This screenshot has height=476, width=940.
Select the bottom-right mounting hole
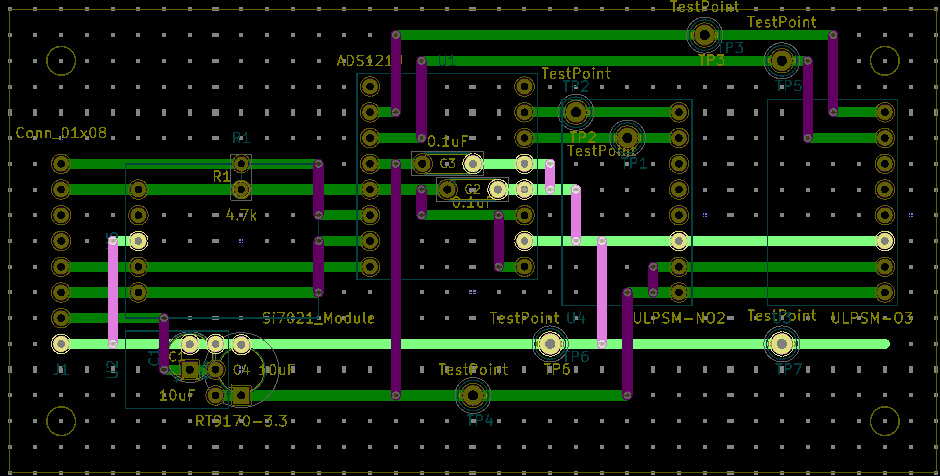tap(885, 422)
